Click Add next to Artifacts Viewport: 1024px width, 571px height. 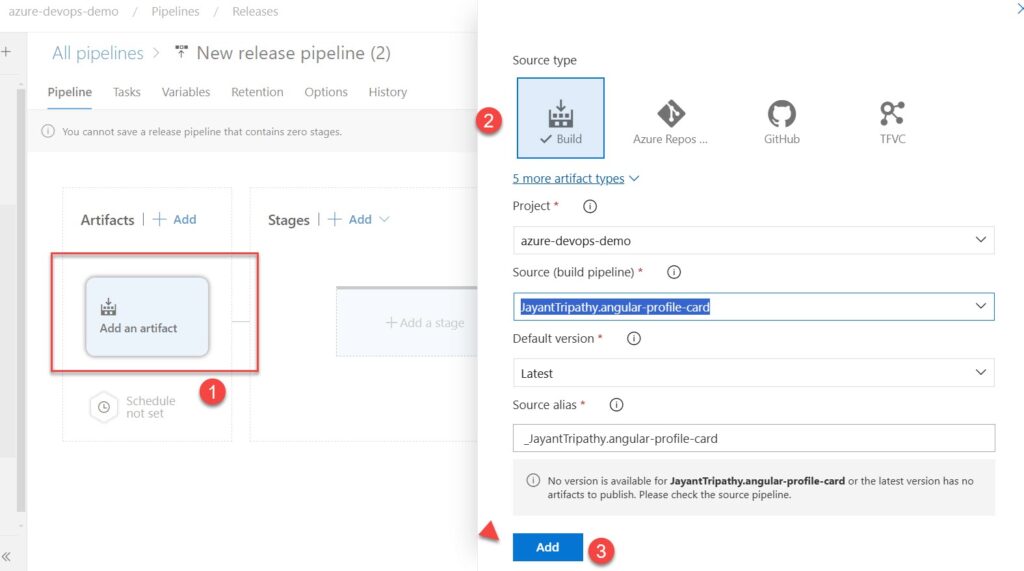coord(174,220)
